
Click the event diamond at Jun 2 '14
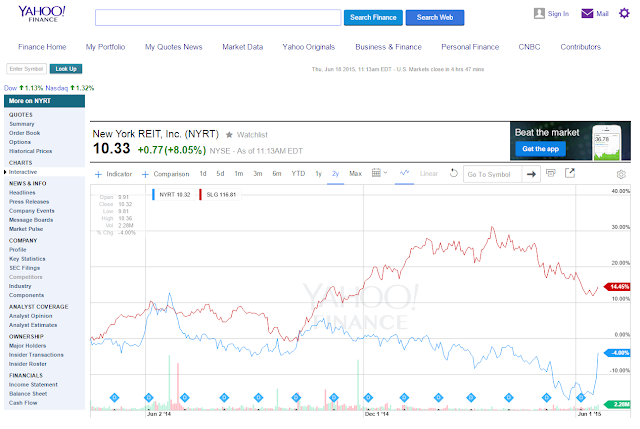(149, 397)
